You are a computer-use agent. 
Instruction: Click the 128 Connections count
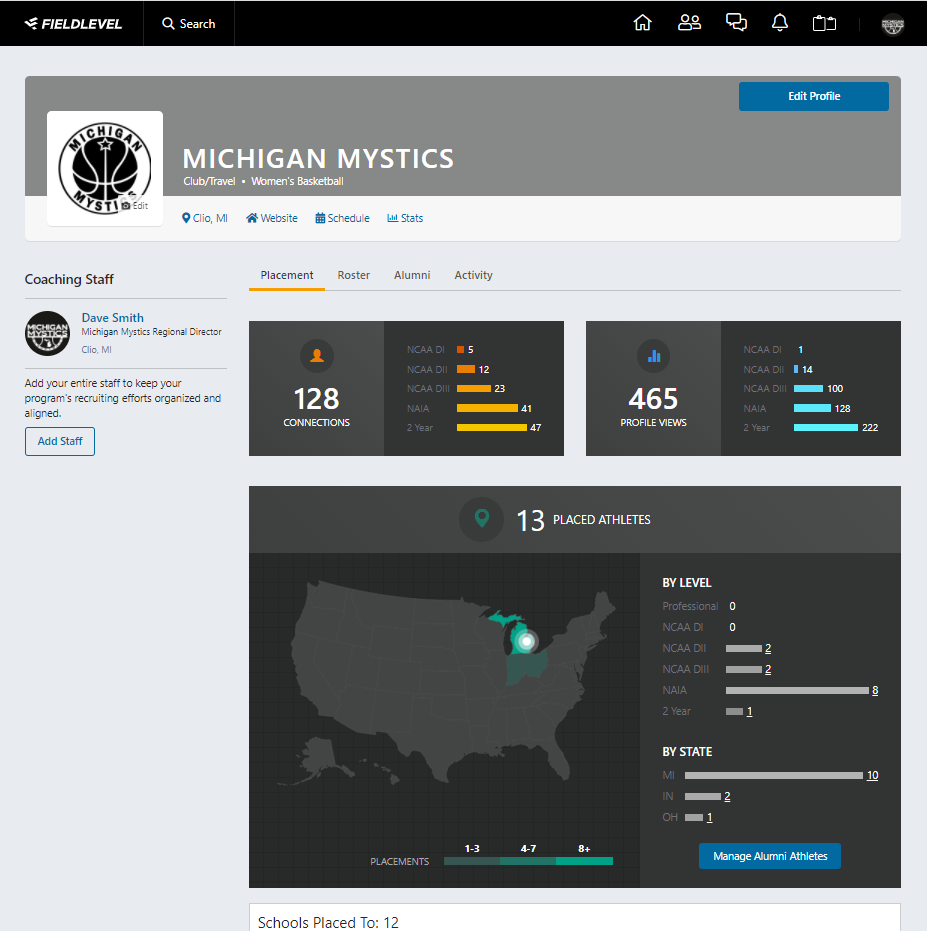[x=317, y=399]
